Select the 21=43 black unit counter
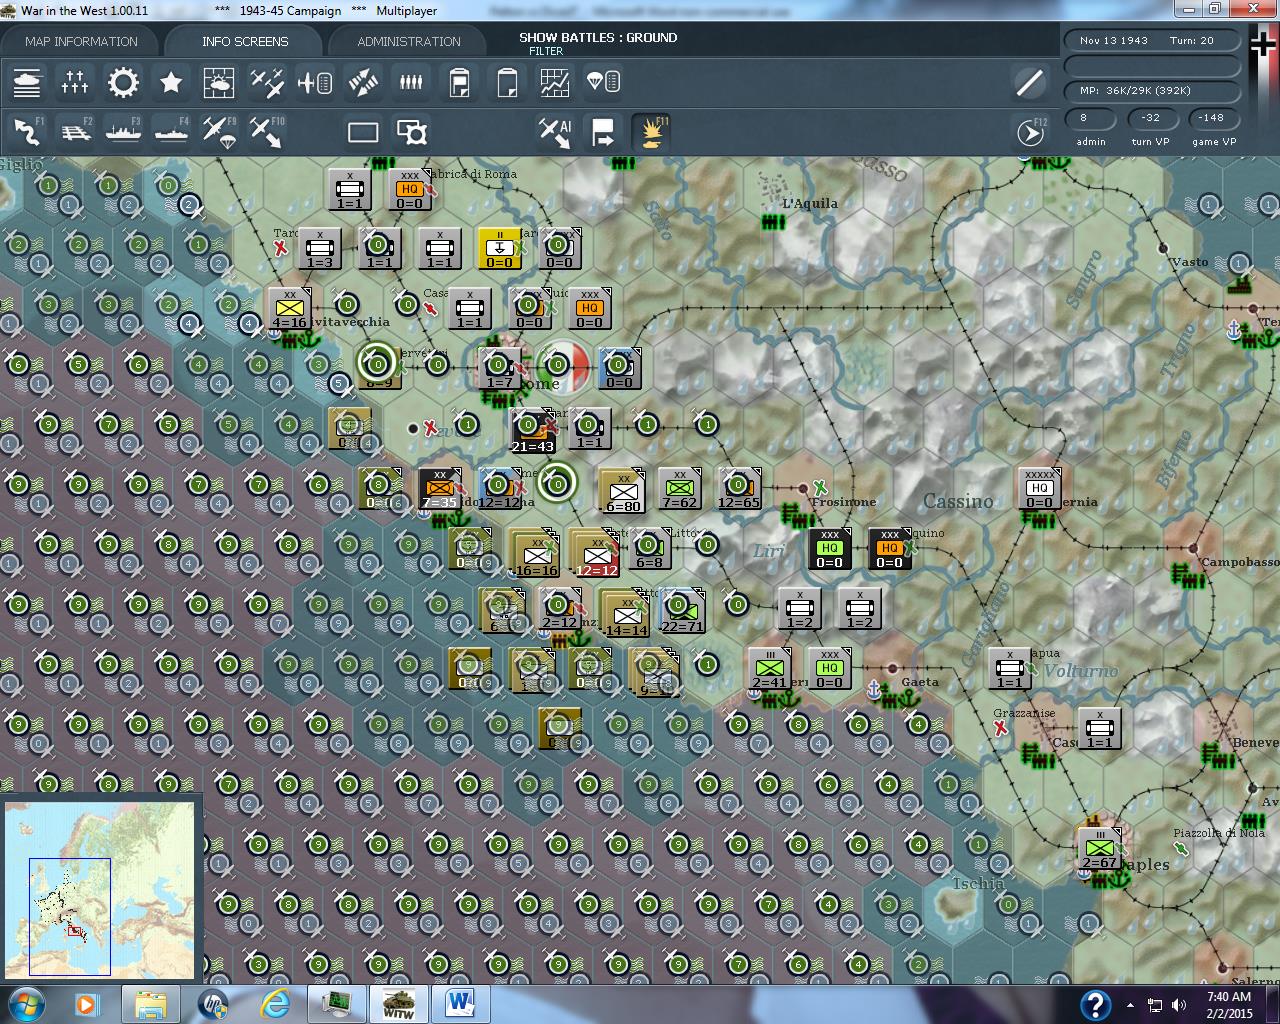The image size is (1280, 1024). click(x=532, y=431)
